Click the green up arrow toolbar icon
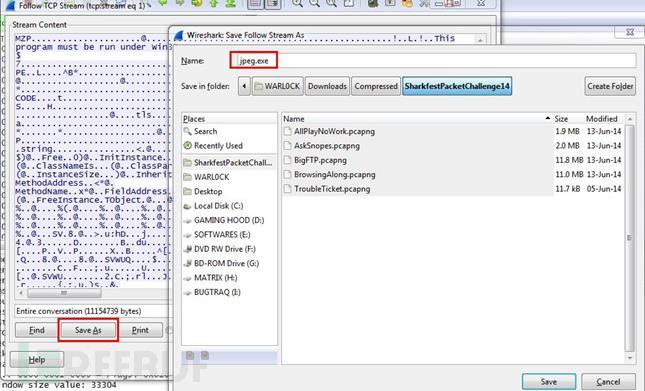645x391 pixels. (x=213, y=3)
